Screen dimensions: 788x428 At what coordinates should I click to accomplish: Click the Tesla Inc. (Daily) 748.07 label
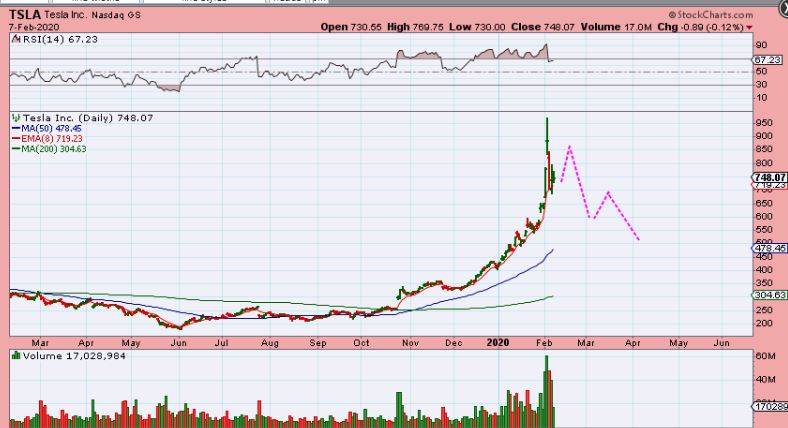tap(88, 118)
